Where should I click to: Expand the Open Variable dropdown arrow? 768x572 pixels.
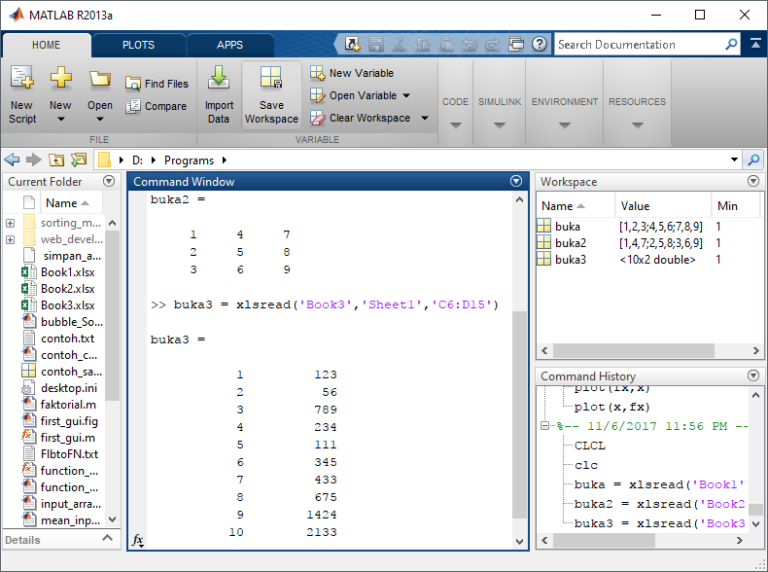[x=406, y=96]
